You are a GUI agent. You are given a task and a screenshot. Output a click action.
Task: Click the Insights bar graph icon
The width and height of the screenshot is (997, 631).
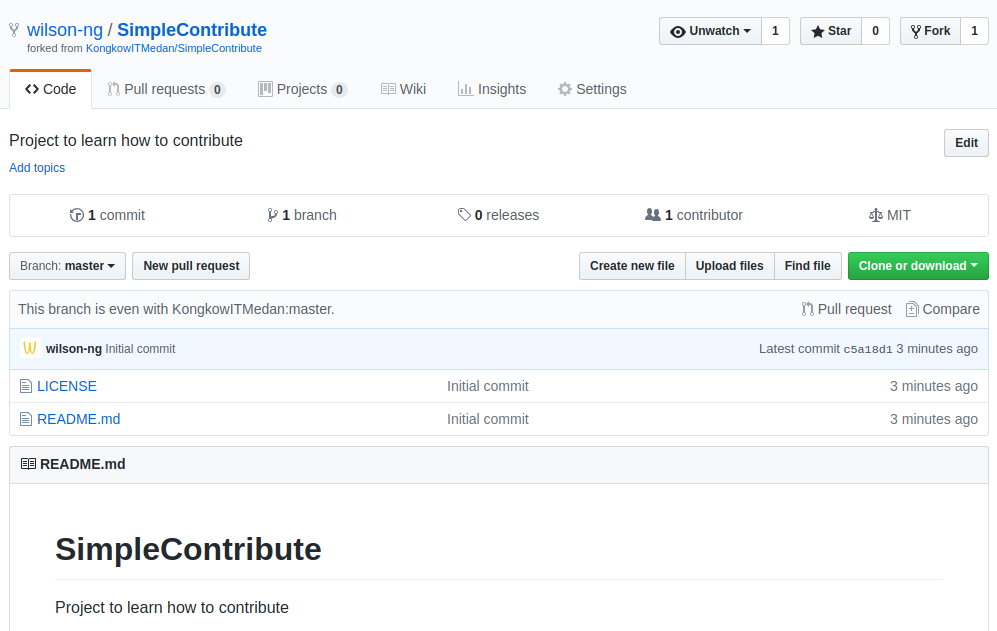(x=465, y=89)
